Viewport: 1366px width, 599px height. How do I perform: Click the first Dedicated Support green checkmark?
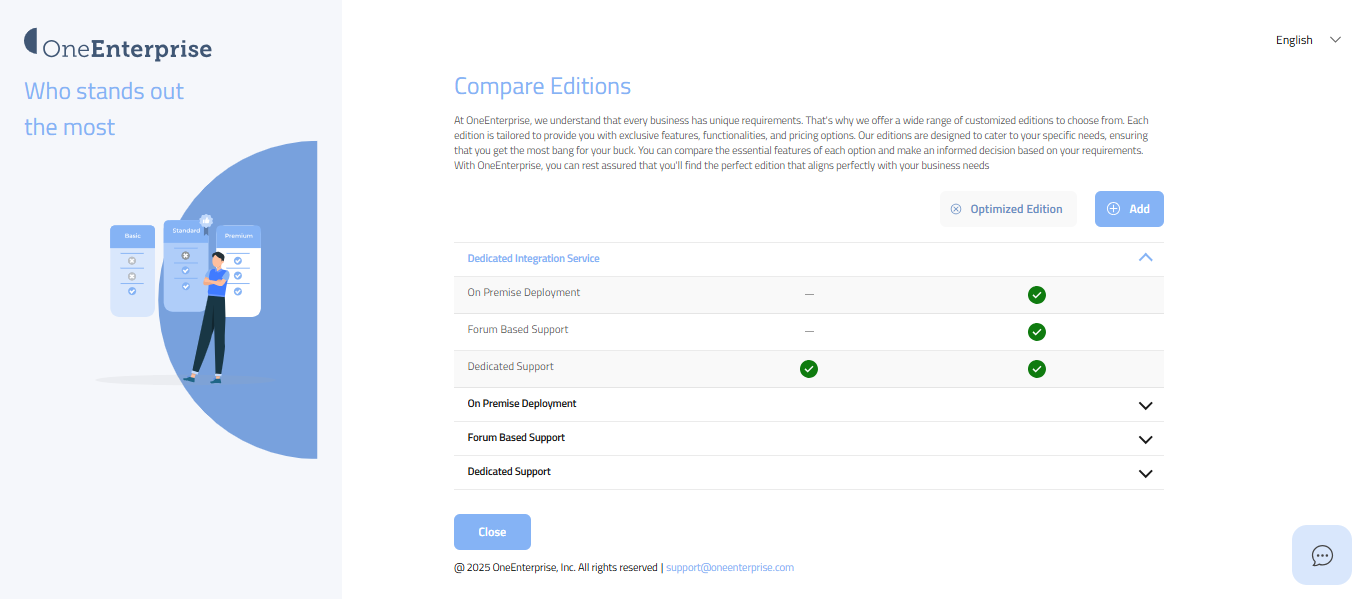pos(809,369)
